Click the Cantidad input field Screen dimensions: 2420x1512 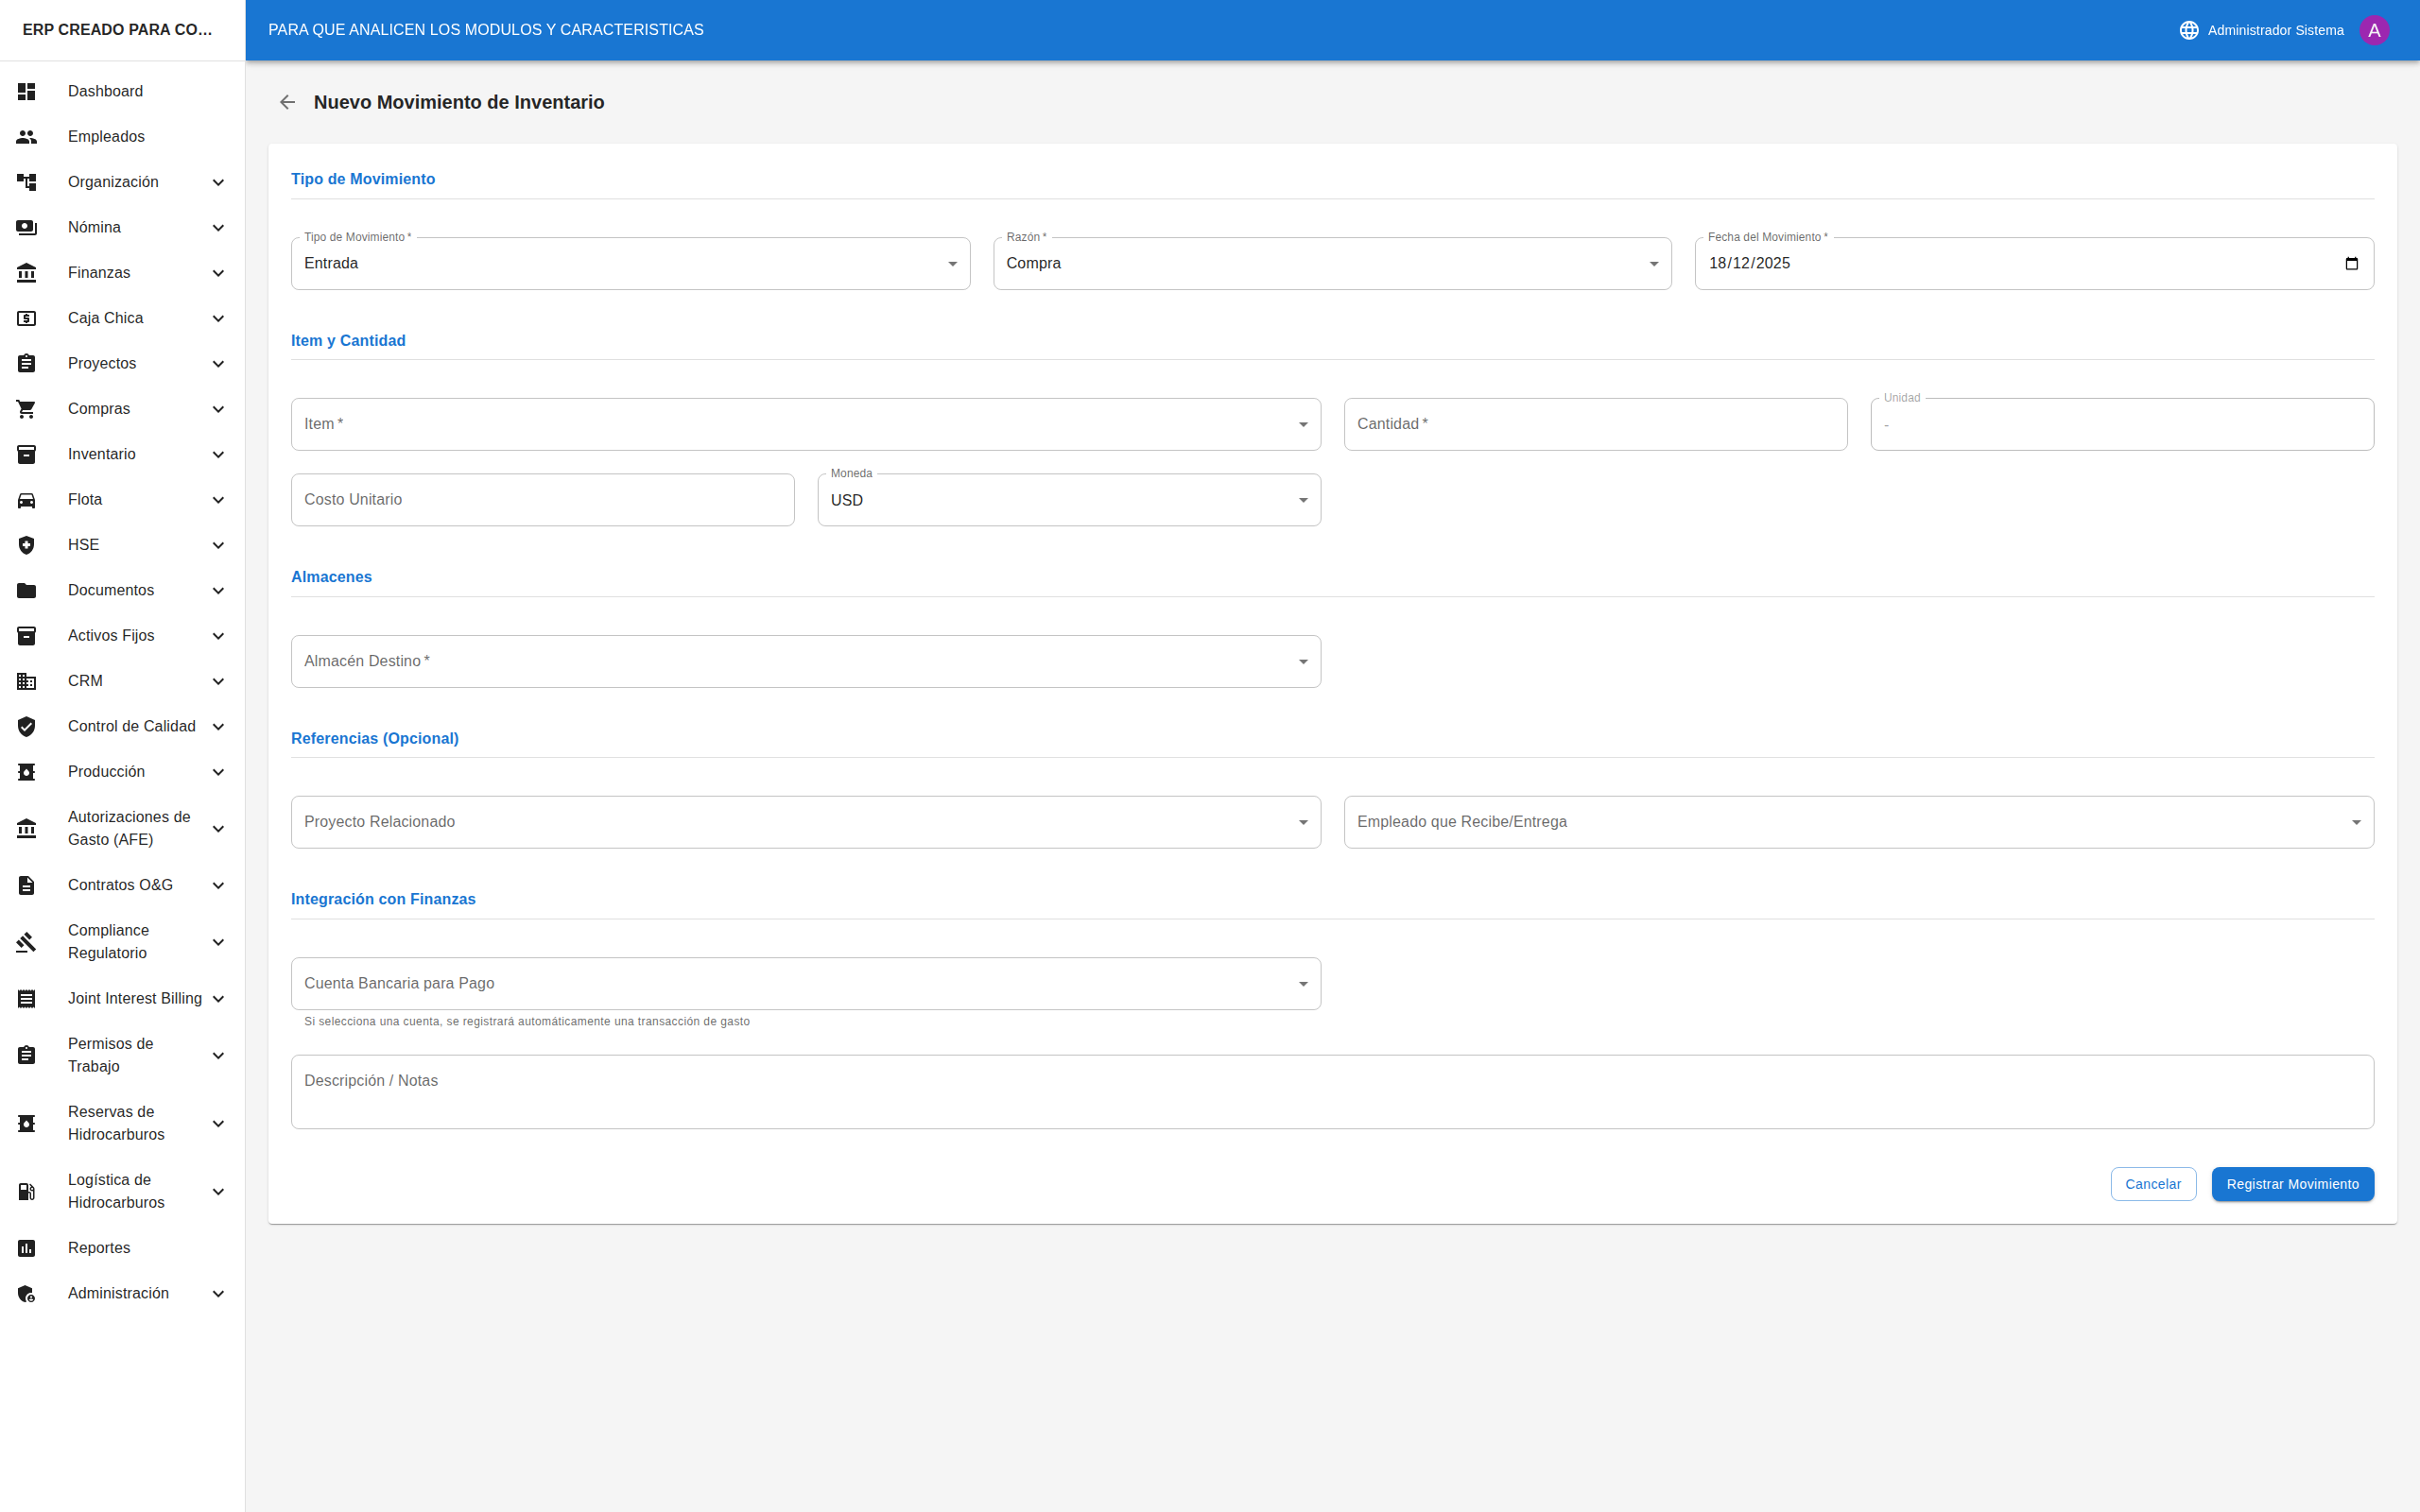pos(1594,425)
